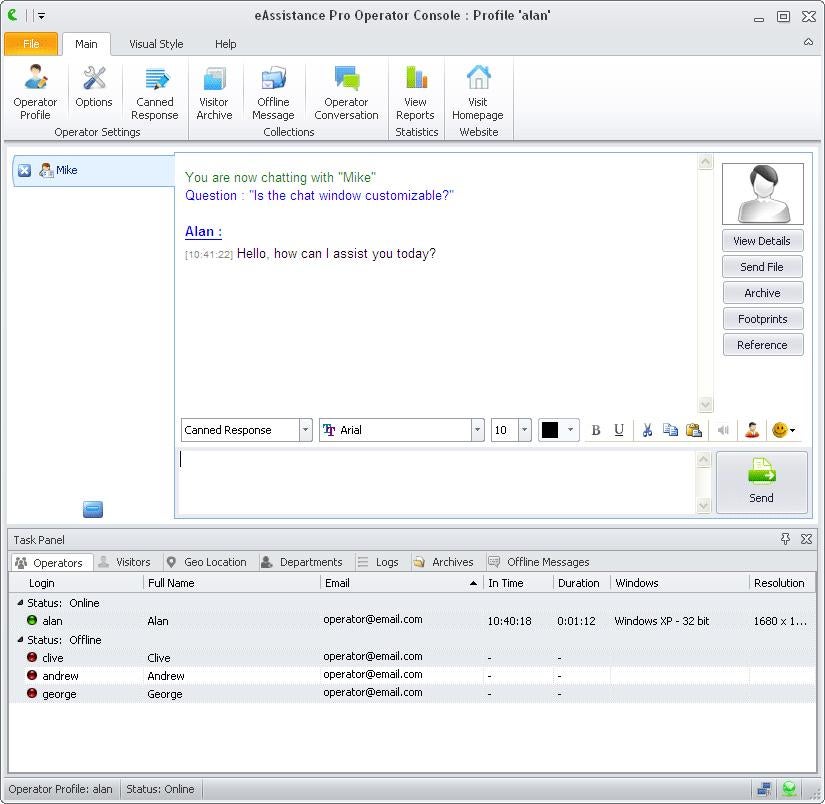Click the View Details button
The image size is (825, 804).
[762, 240]
